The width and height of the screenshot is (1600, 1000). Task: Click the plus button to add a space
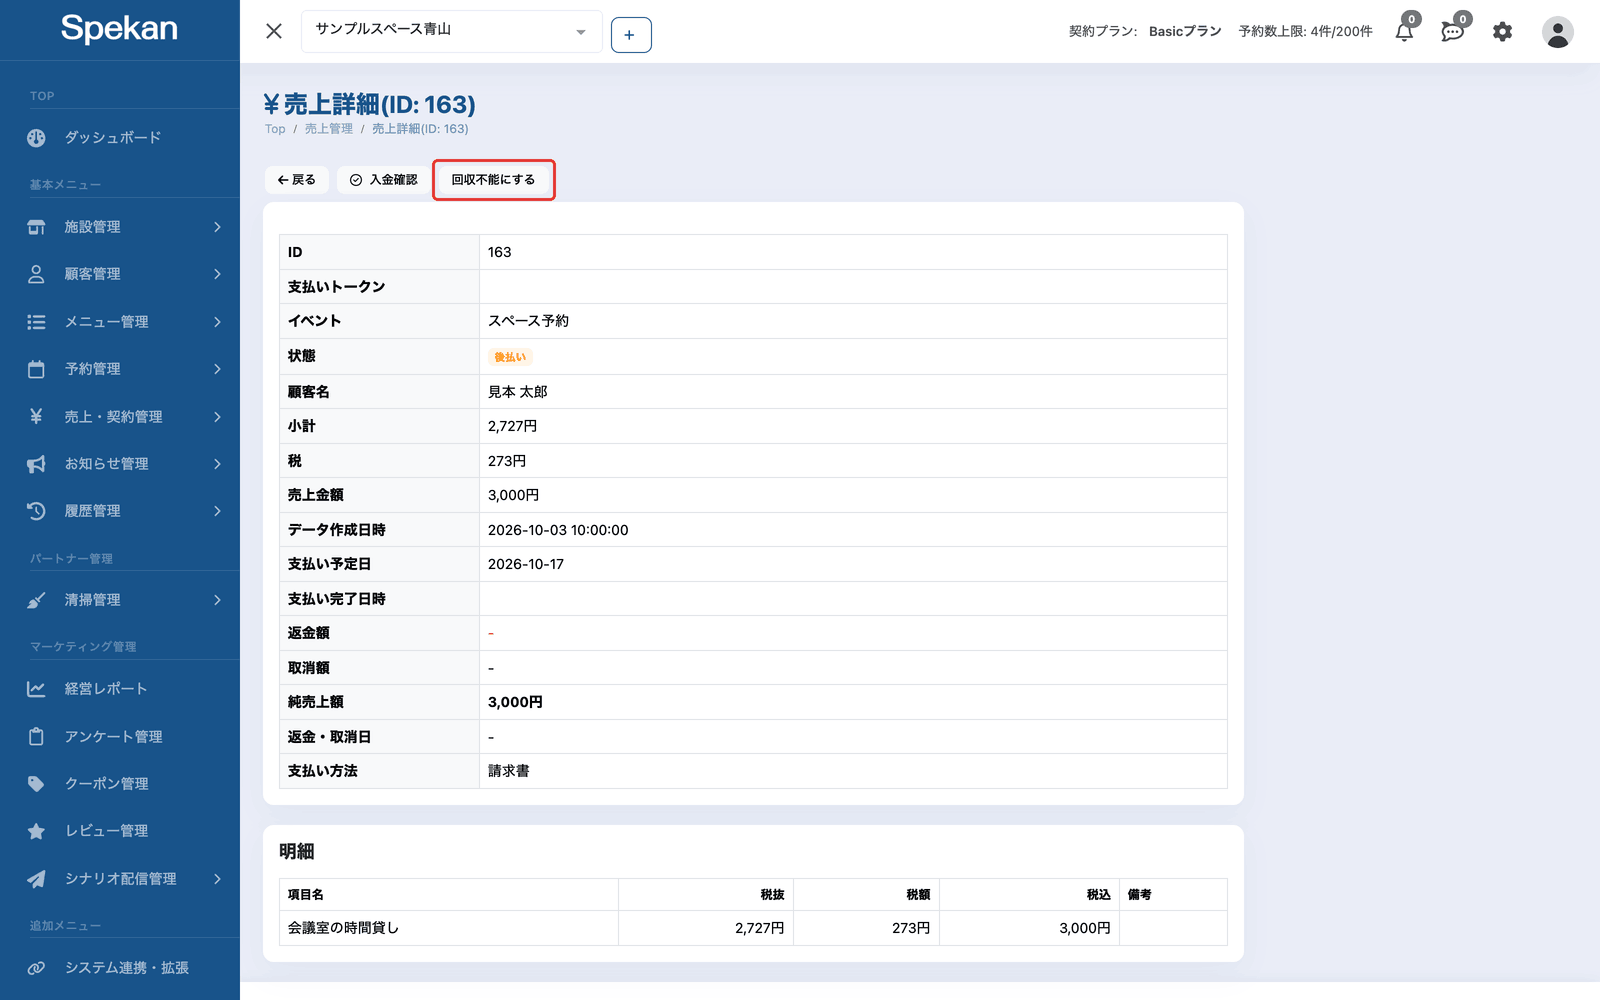click(x=631, y=35)
